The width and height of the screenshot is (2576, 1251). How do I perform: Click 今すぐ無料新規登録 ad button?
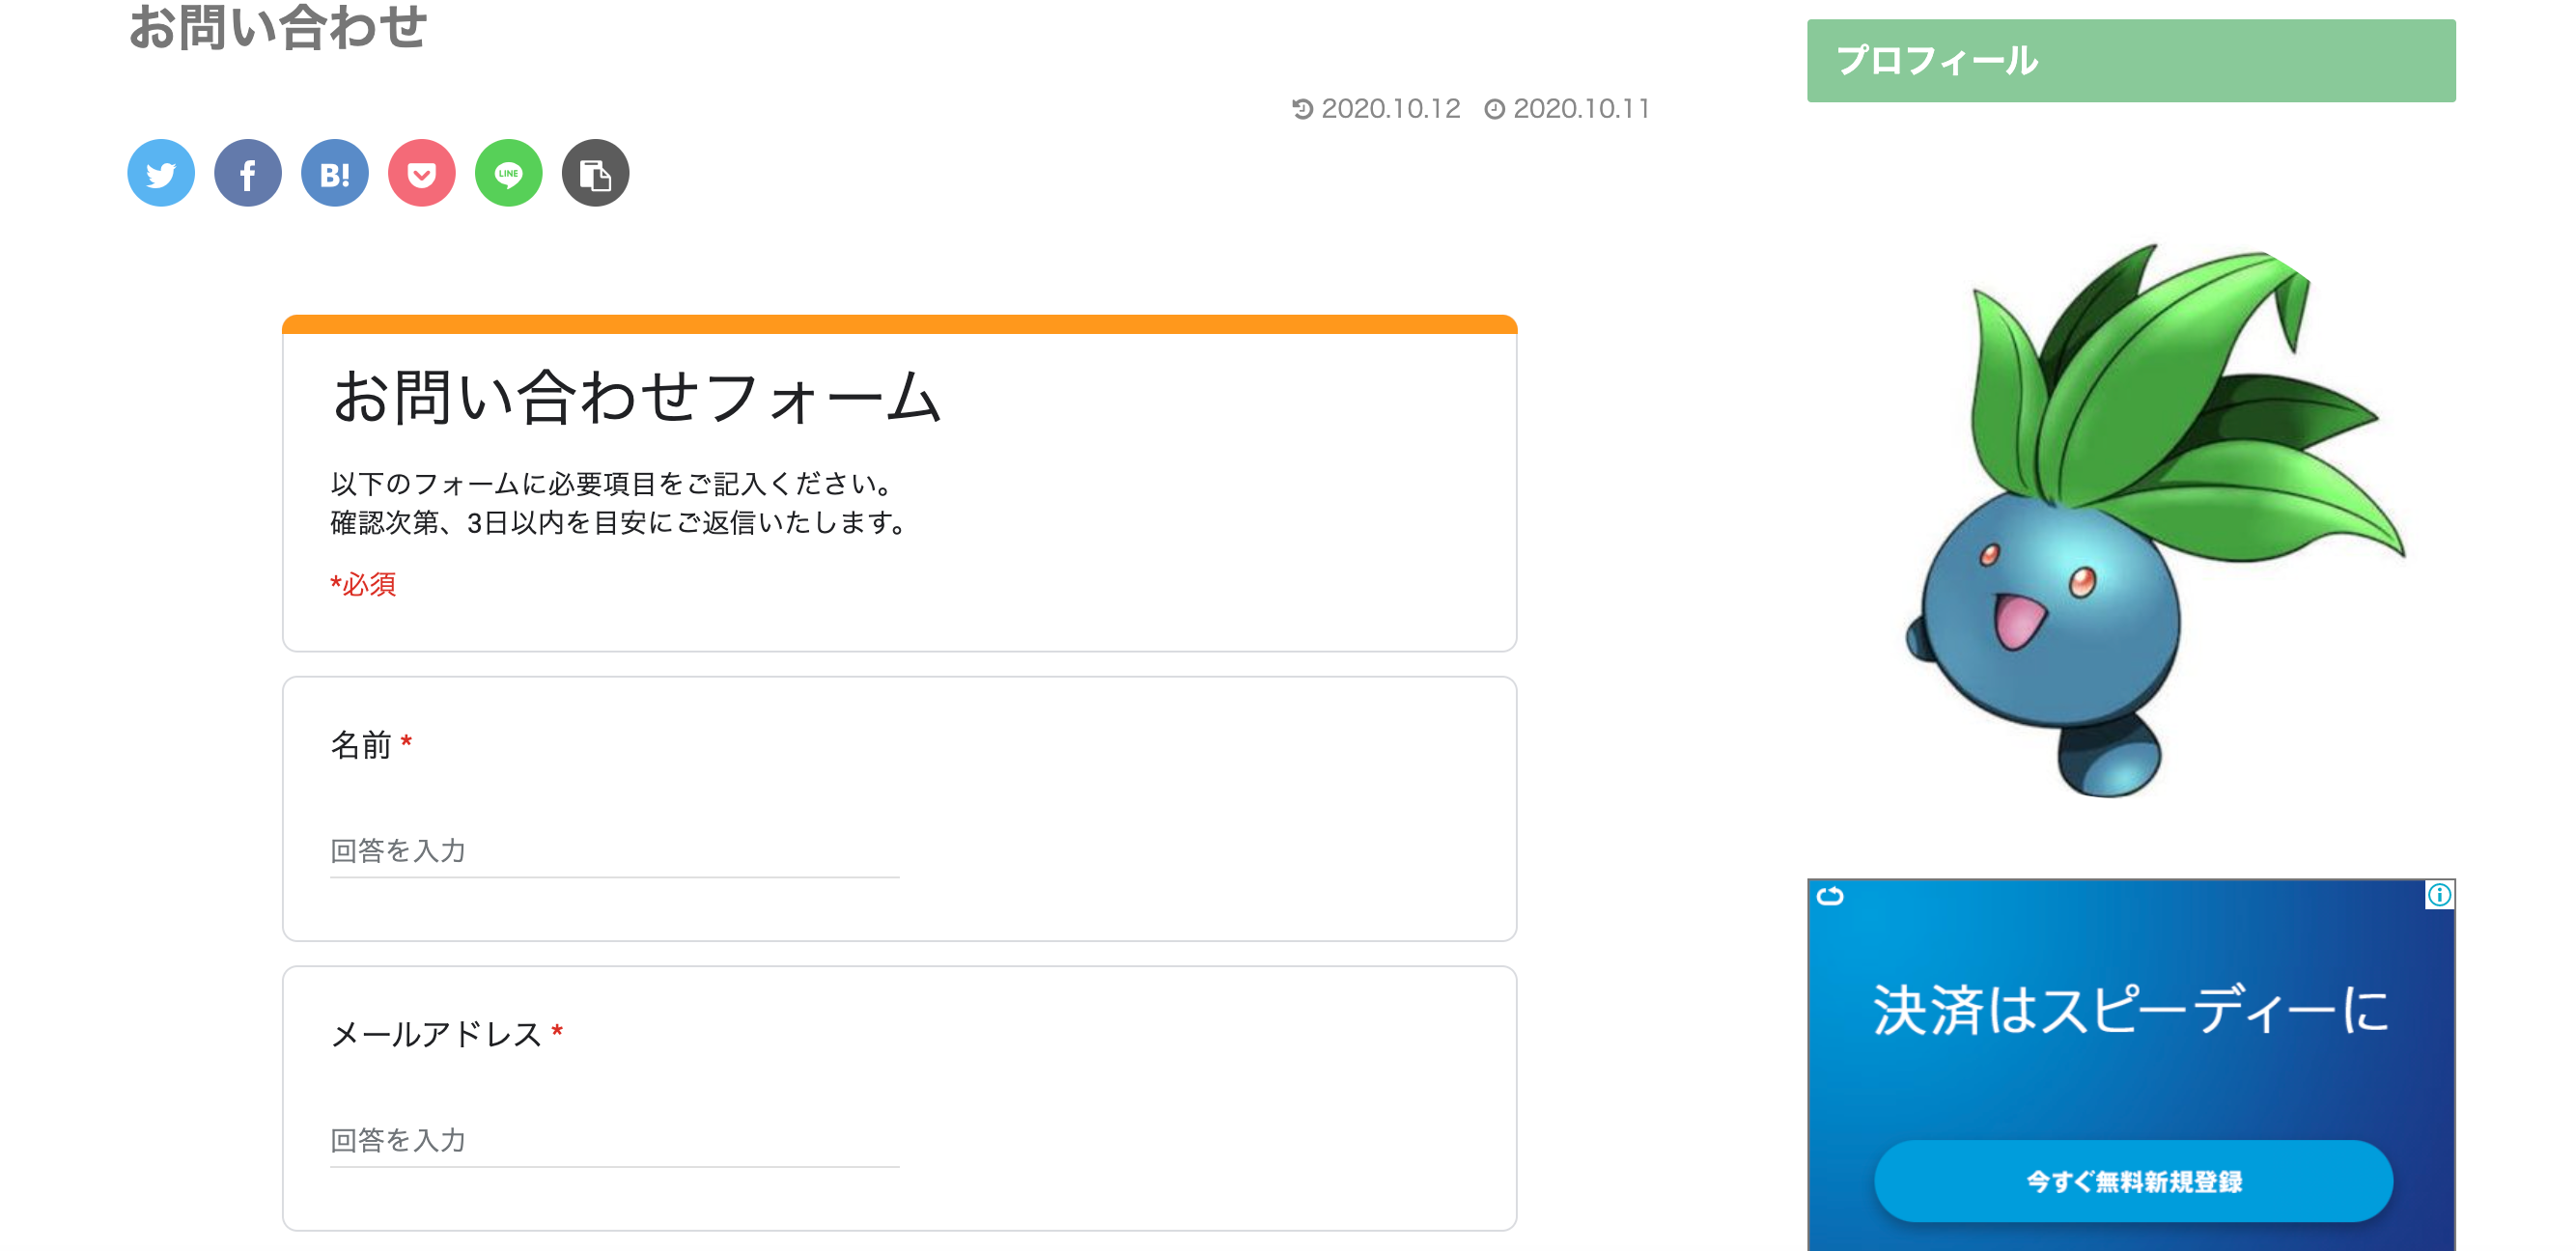pyautogui.click(x=2133, y=1181)
